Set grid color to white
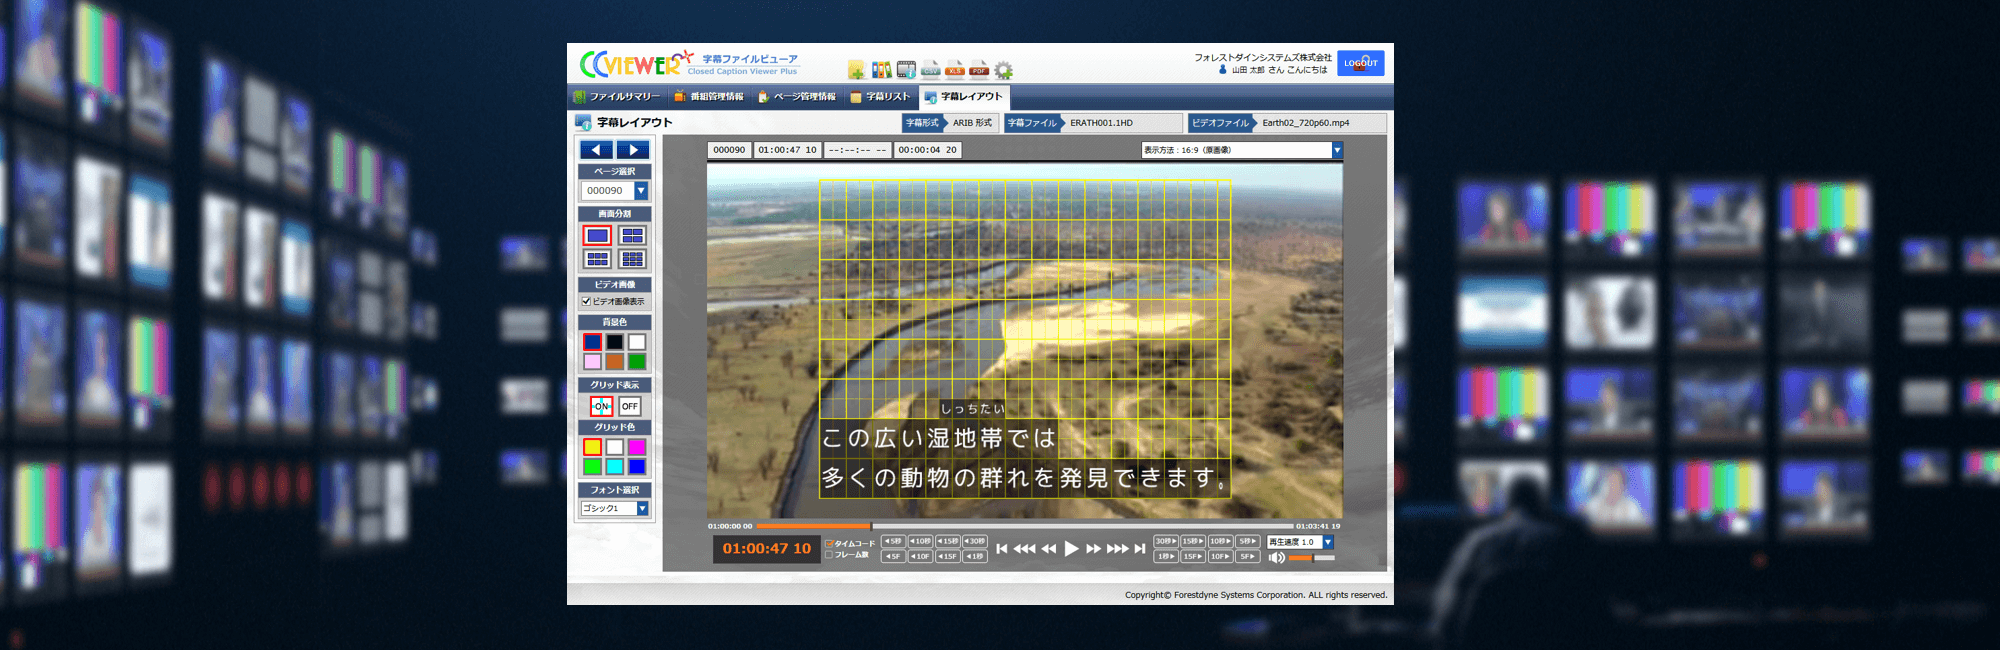Viewport: 2000px width, 650px height. (x=615, y=447)
